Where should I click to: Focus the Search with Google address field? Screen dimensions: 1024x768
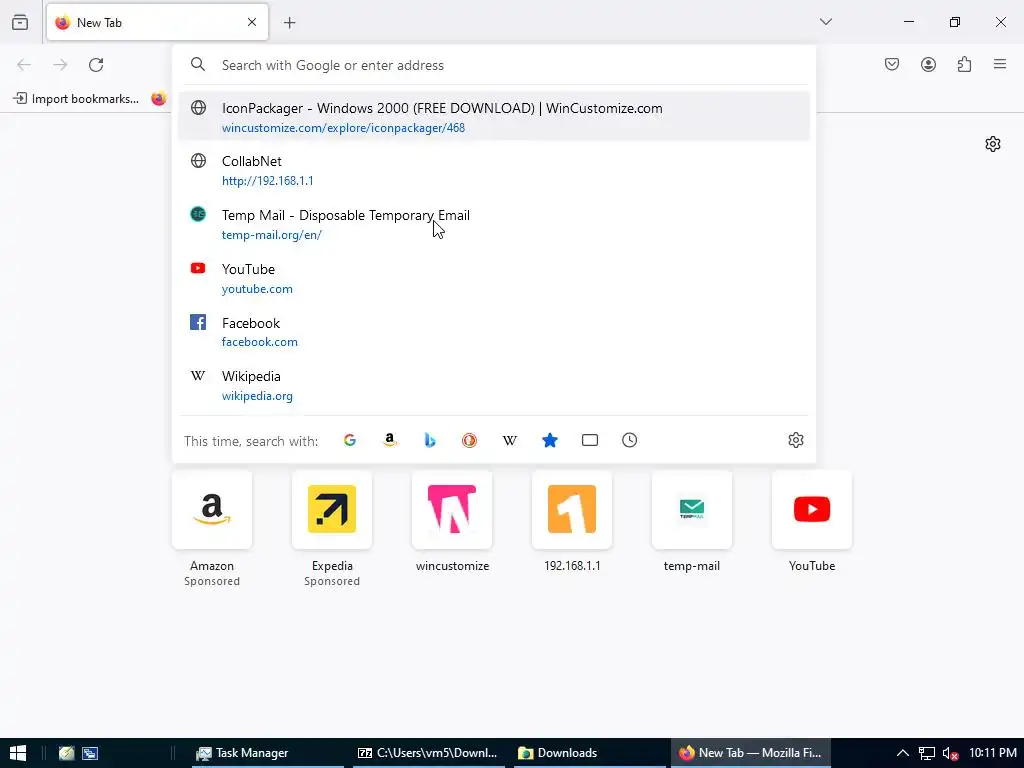494,65
